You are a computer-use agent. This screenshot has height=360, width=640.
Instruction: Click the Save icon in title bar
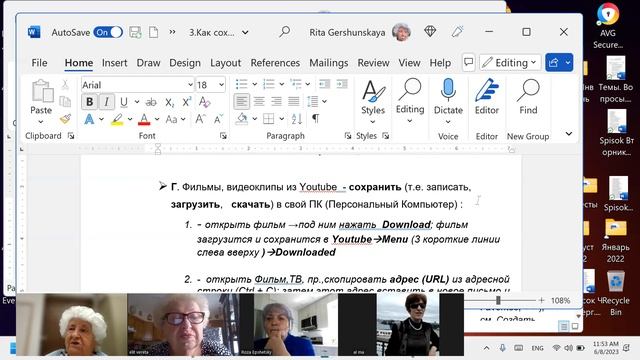(135, 32)
